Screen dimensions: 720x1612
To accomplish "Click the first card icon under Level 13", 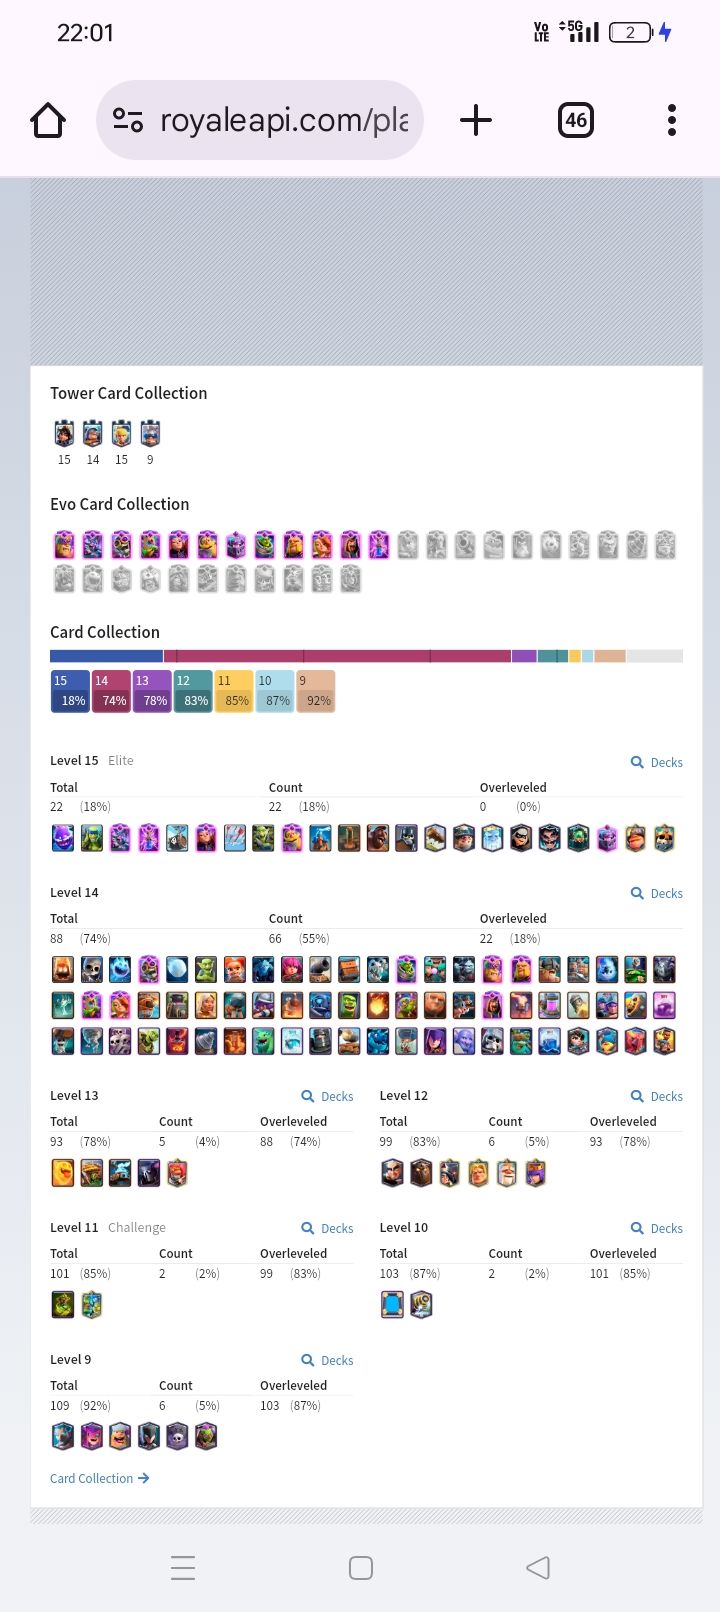I will click(63, 1172).
